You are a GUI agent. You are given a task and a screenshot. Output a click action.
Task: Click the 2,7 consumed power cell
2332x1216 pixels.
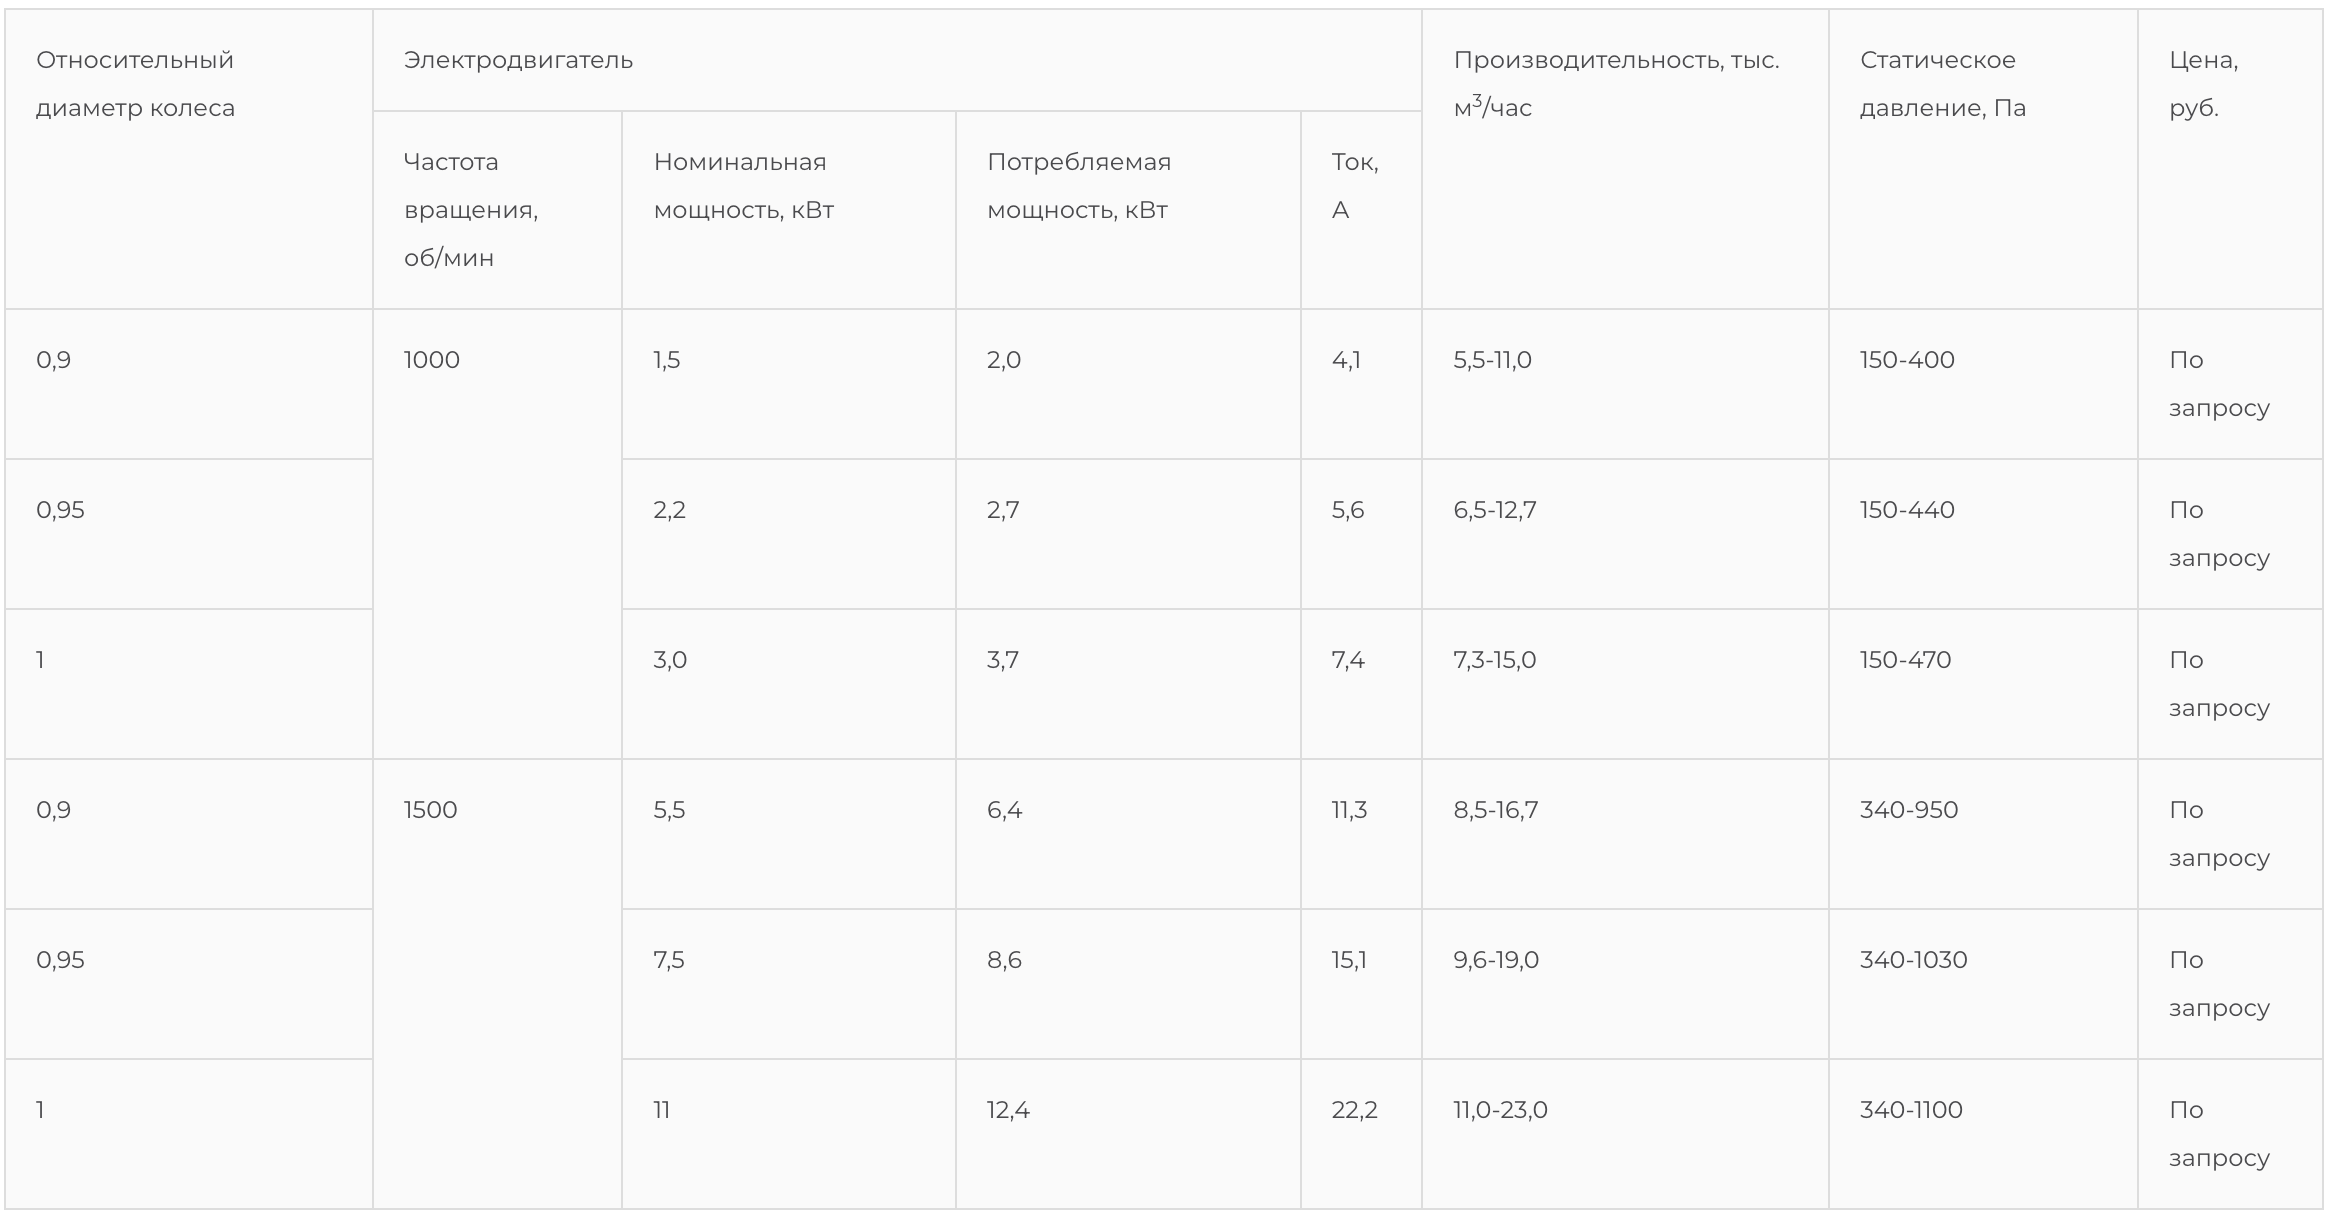1003,510
